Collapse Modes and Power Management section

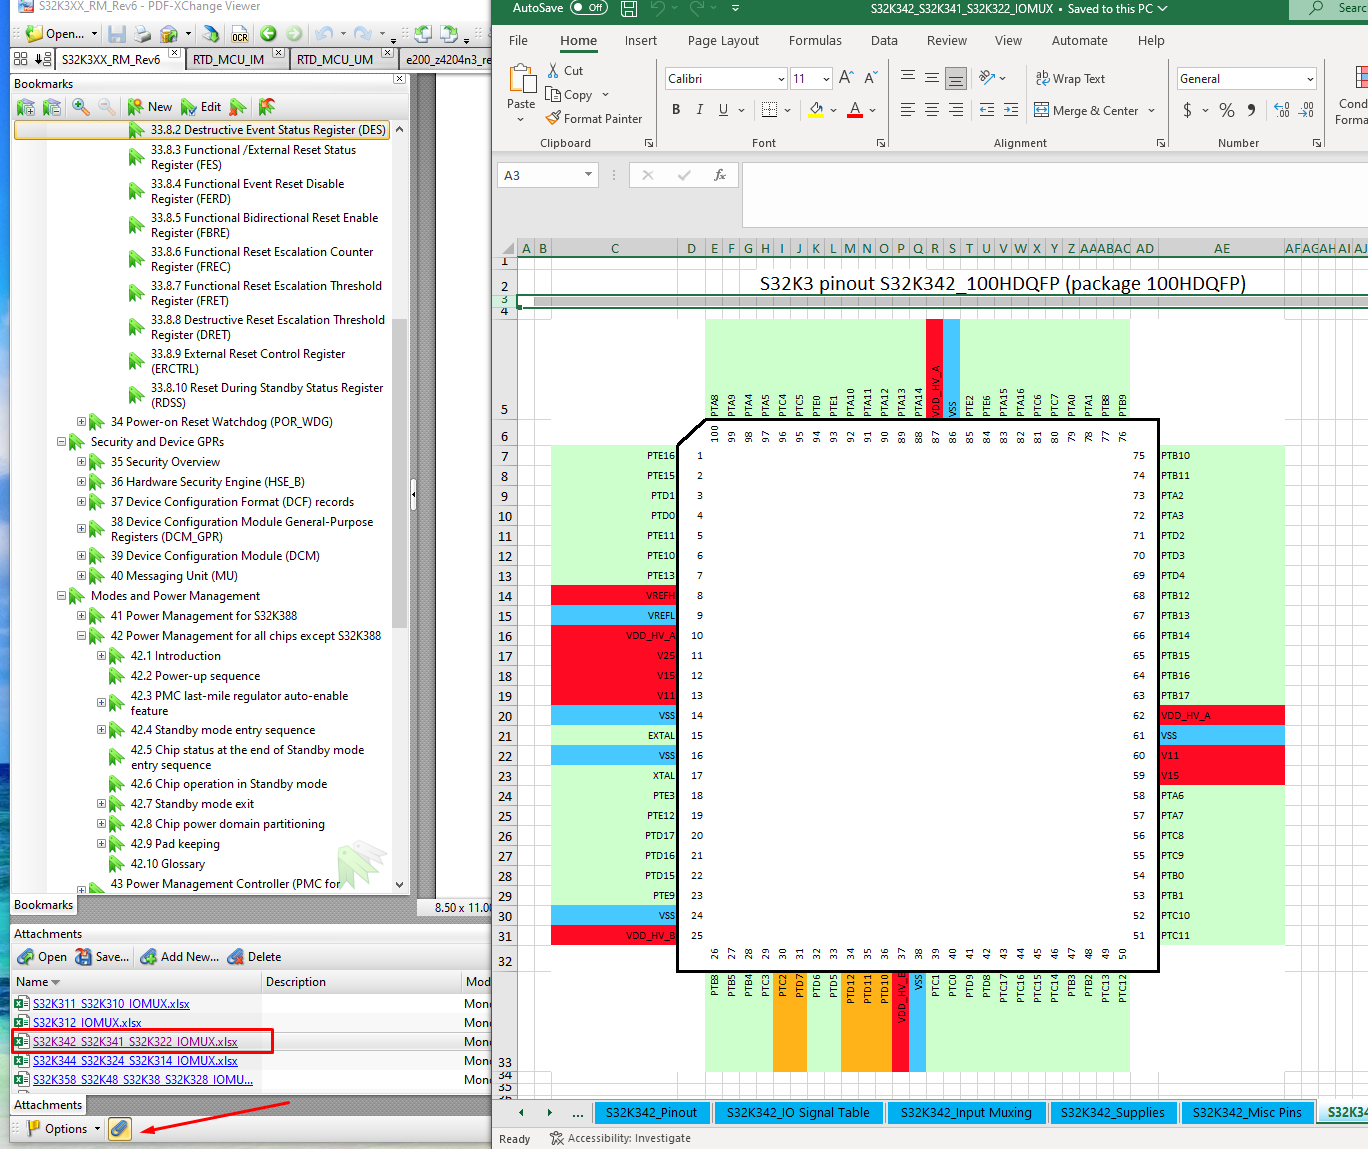point(61,596)
